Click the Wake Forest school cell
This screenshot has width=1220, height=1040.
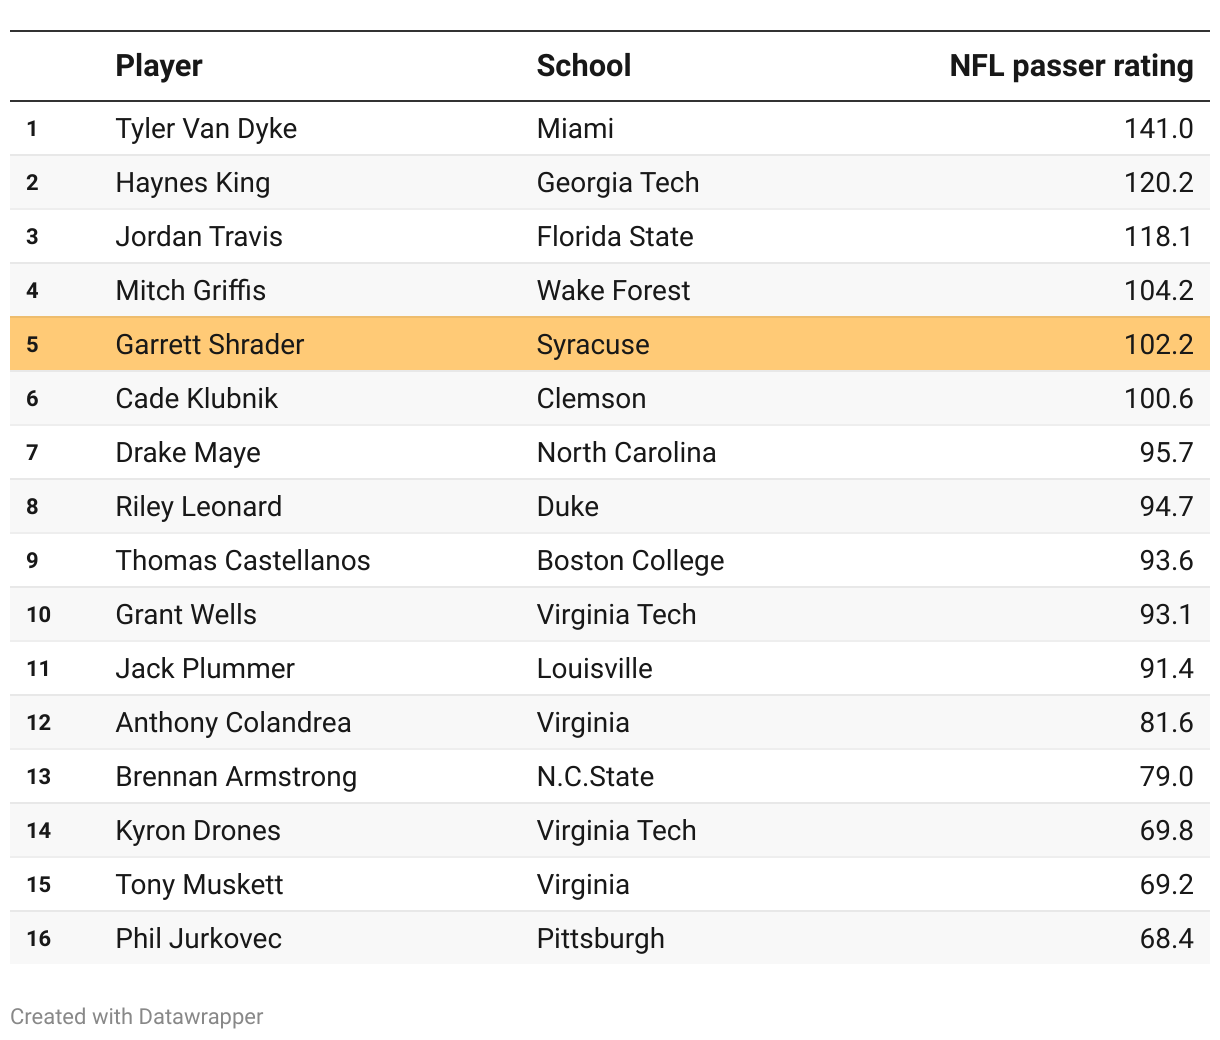point(613,291)
